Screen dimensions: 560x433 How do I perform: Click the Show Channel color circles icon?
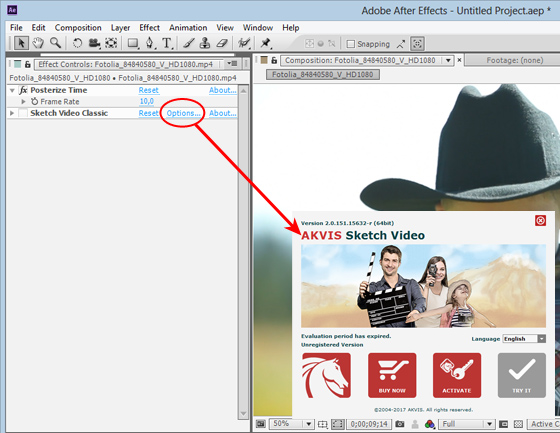430,424
